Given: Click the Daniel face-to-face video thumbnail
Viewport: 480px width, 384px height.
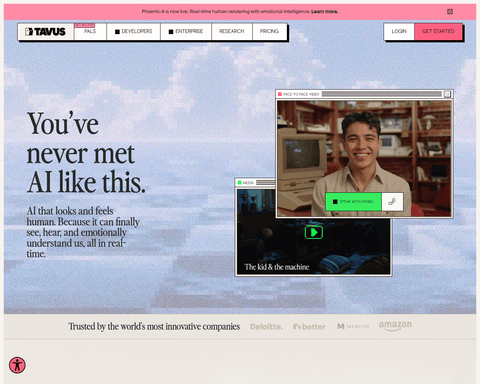Looking at the screenshot, I should (x=364, y=159).
